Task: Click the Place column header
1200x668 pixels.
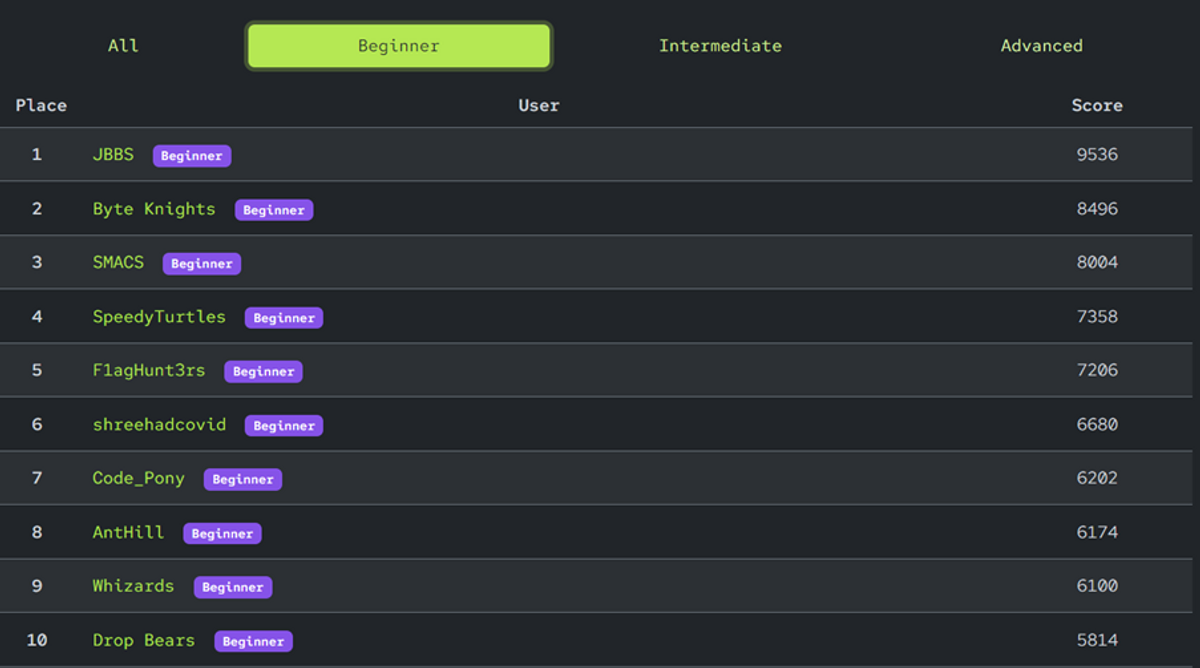Action: tap(41, 105)
